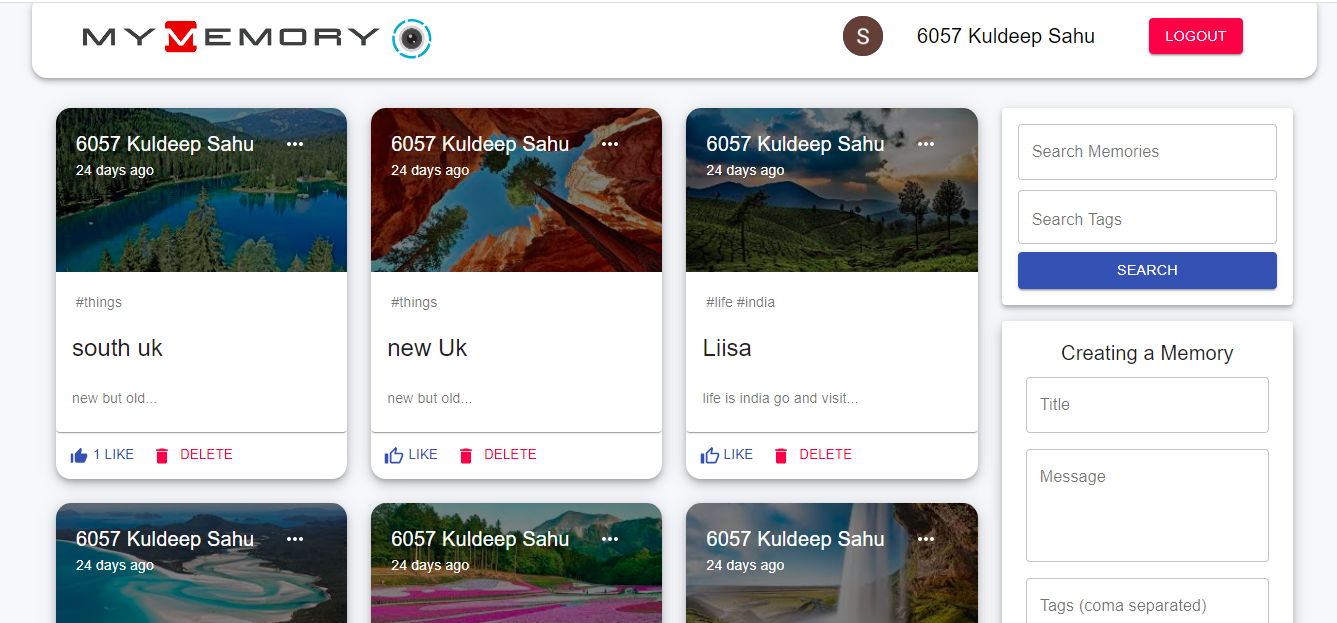The image size is (1337, 623).
Task: Click the trash icon on new Uk card
Action: point(466,456)
